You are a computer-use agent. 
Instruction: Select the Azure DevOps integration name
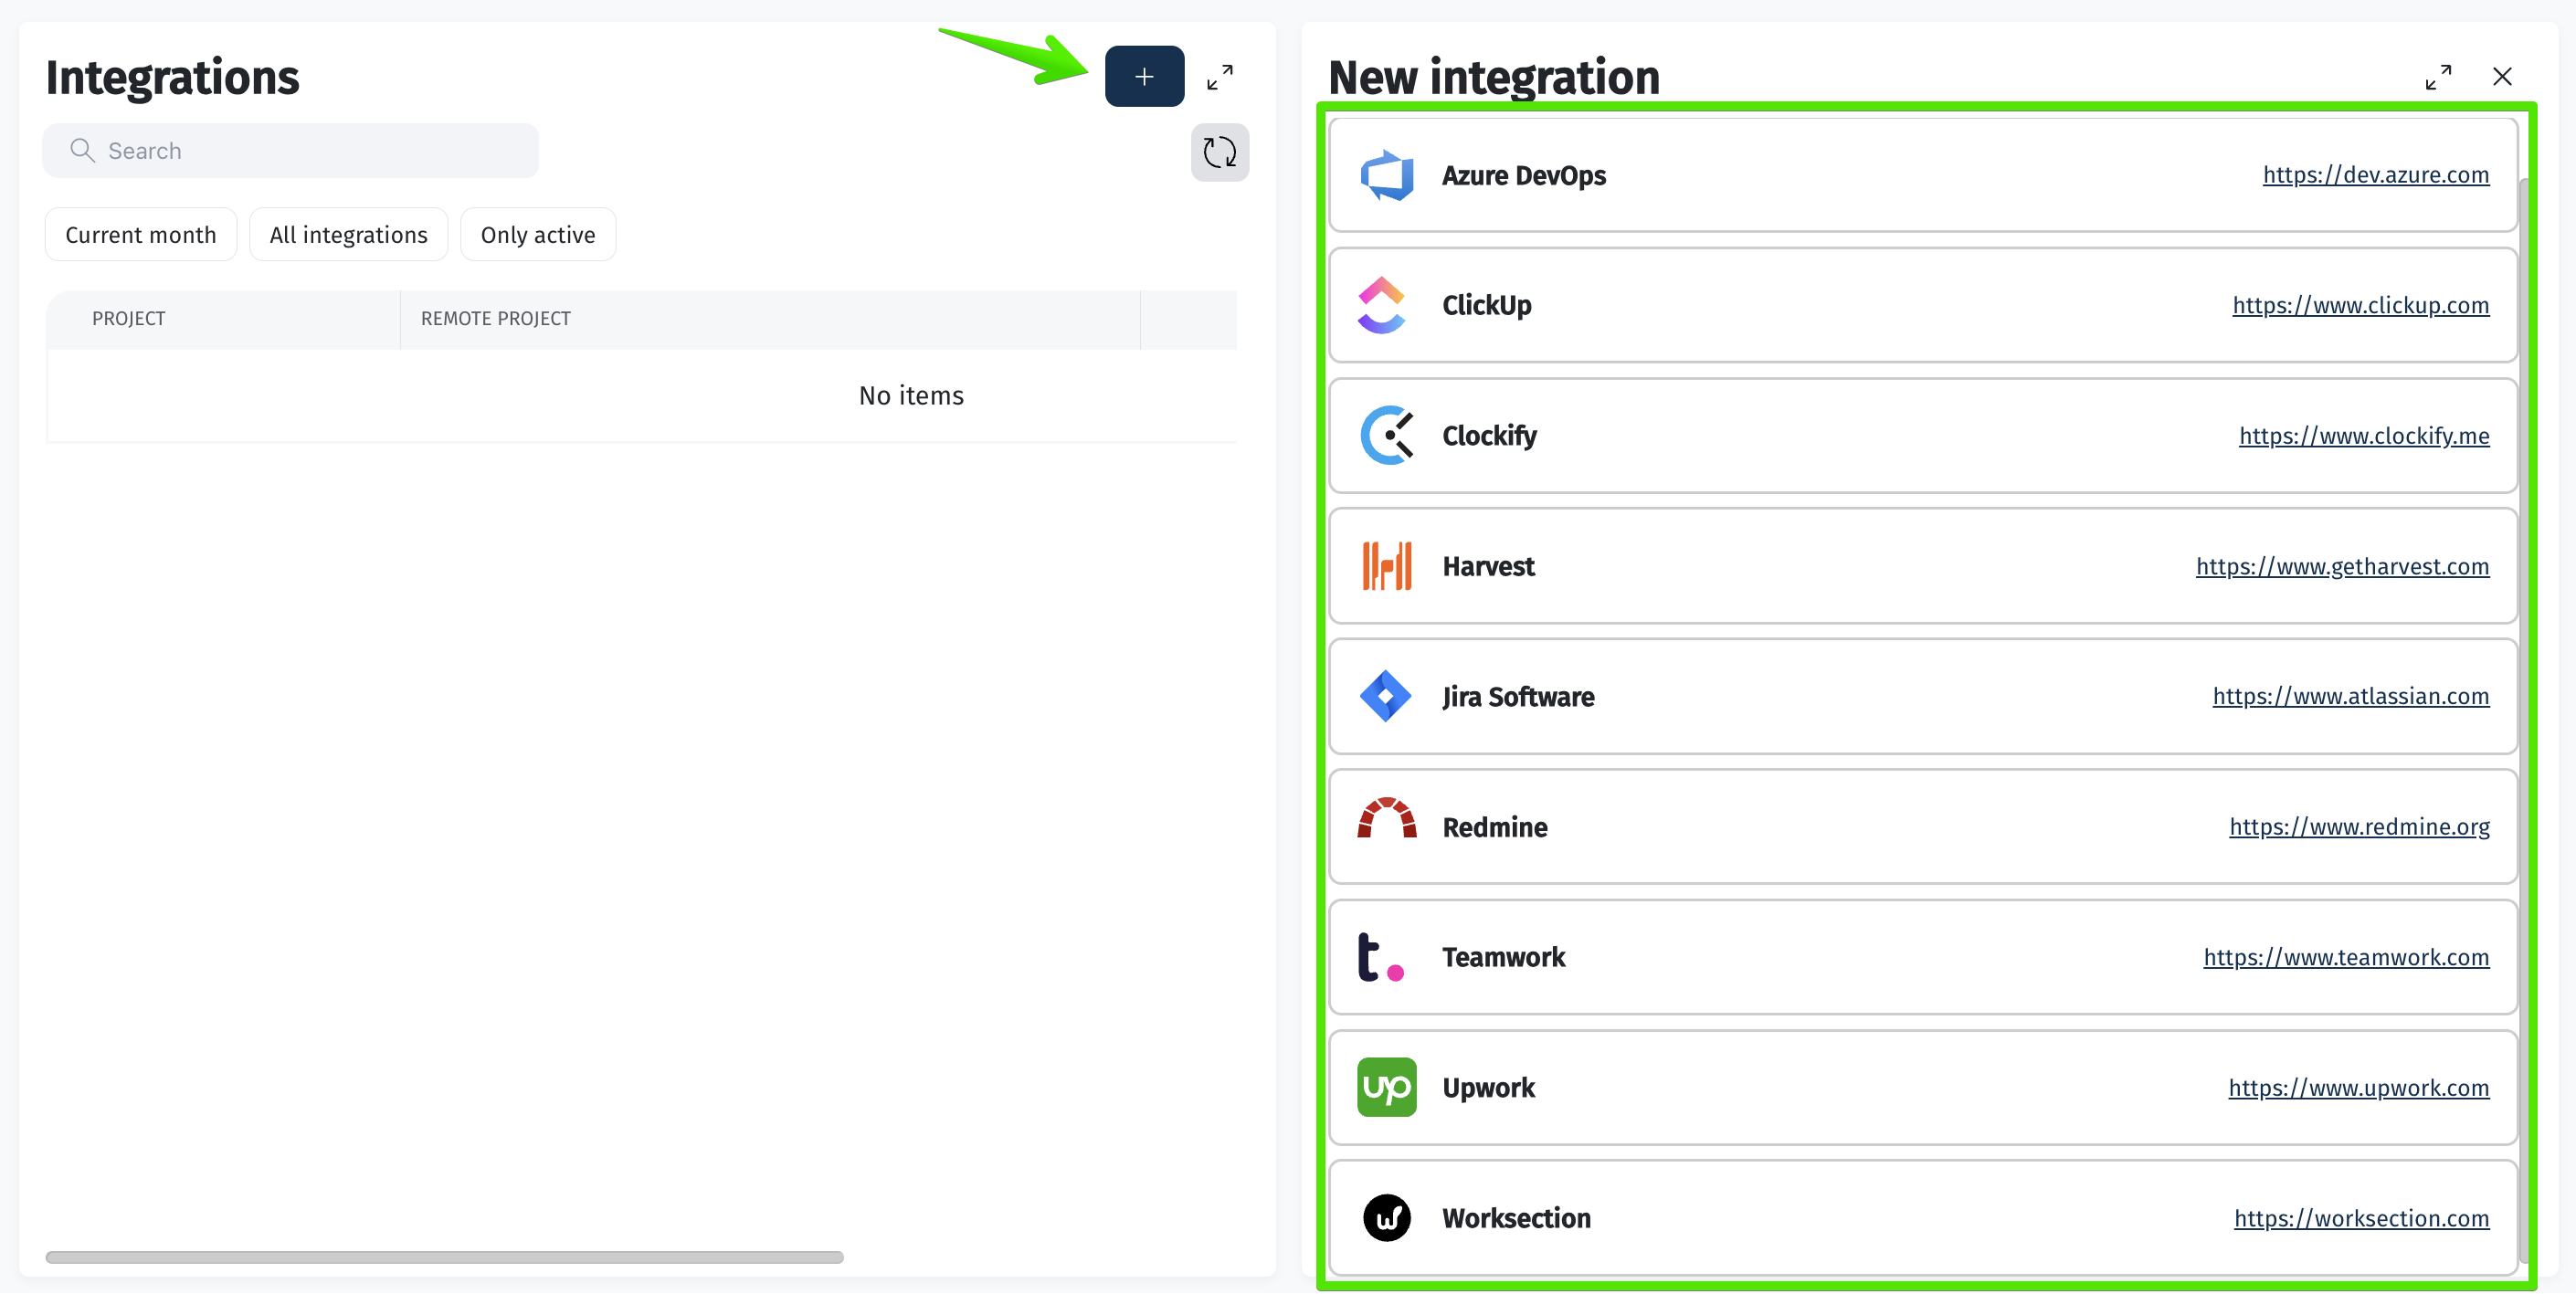(x=1523, y=176)
